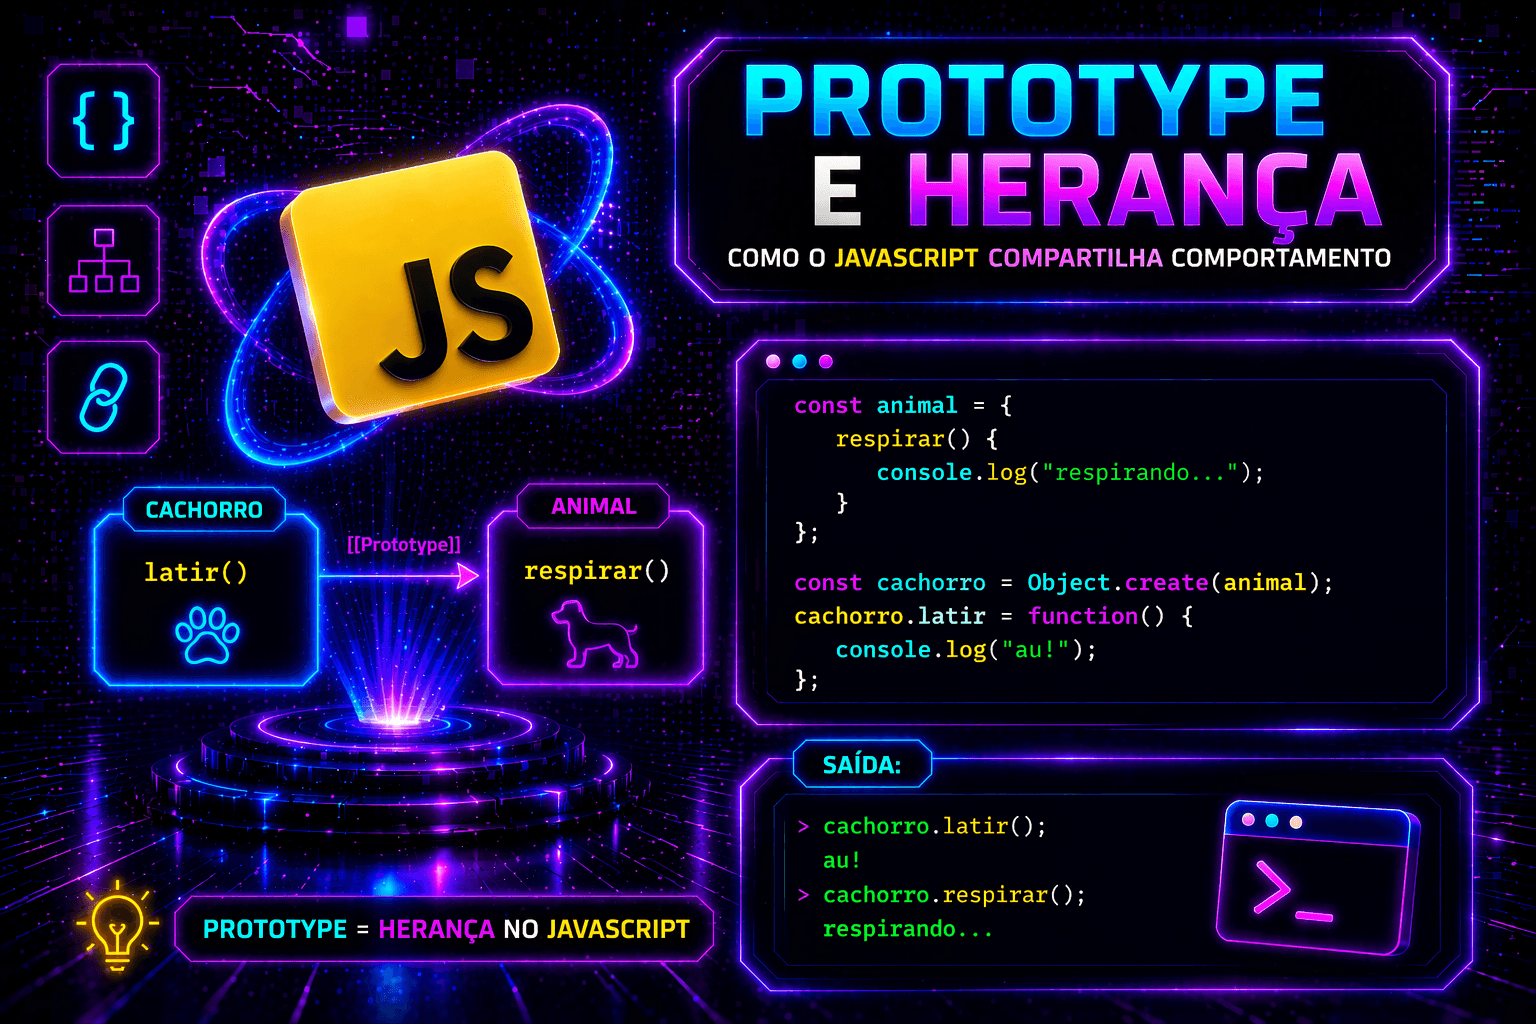The image size is (1536, 1024).
Task: Click the code line "respirar() {"
Action: click(917, 439)
